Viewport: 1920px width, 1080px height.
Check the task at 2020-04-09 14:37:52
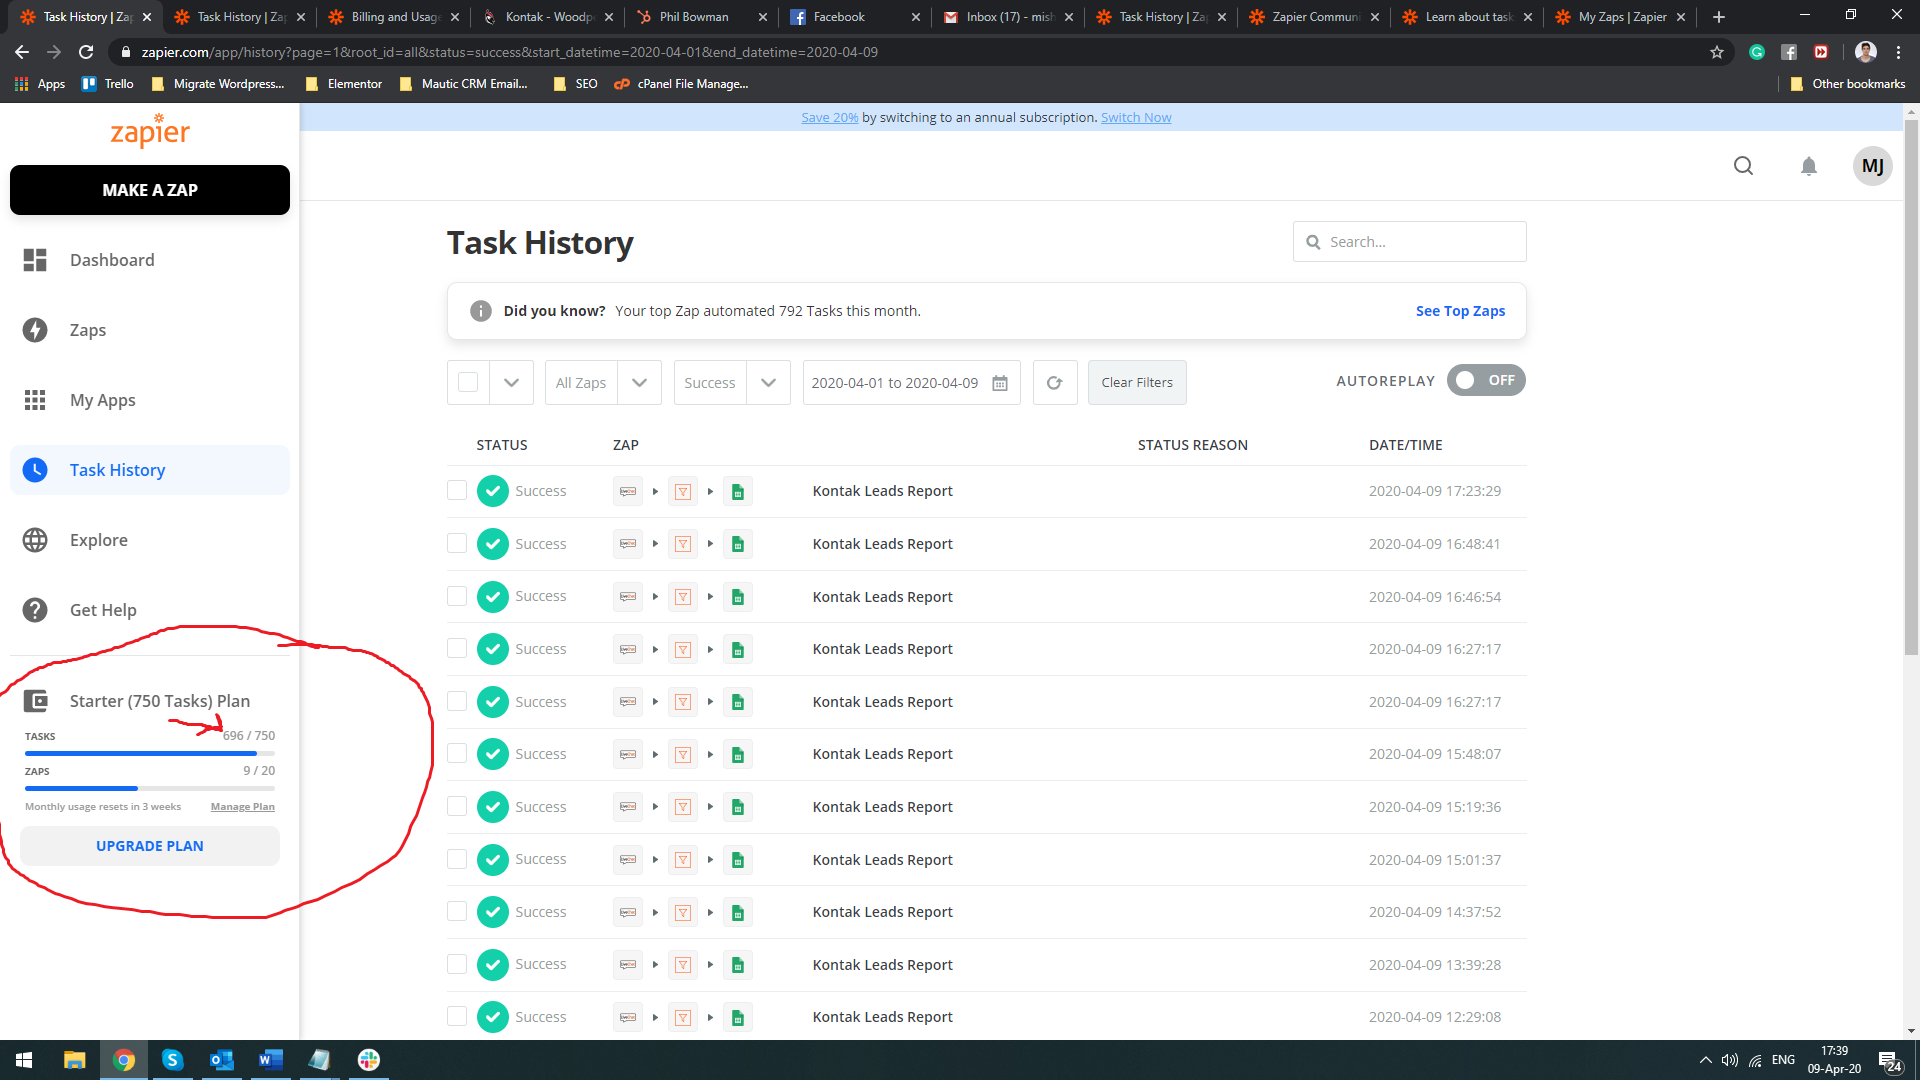tap(457, 911)
